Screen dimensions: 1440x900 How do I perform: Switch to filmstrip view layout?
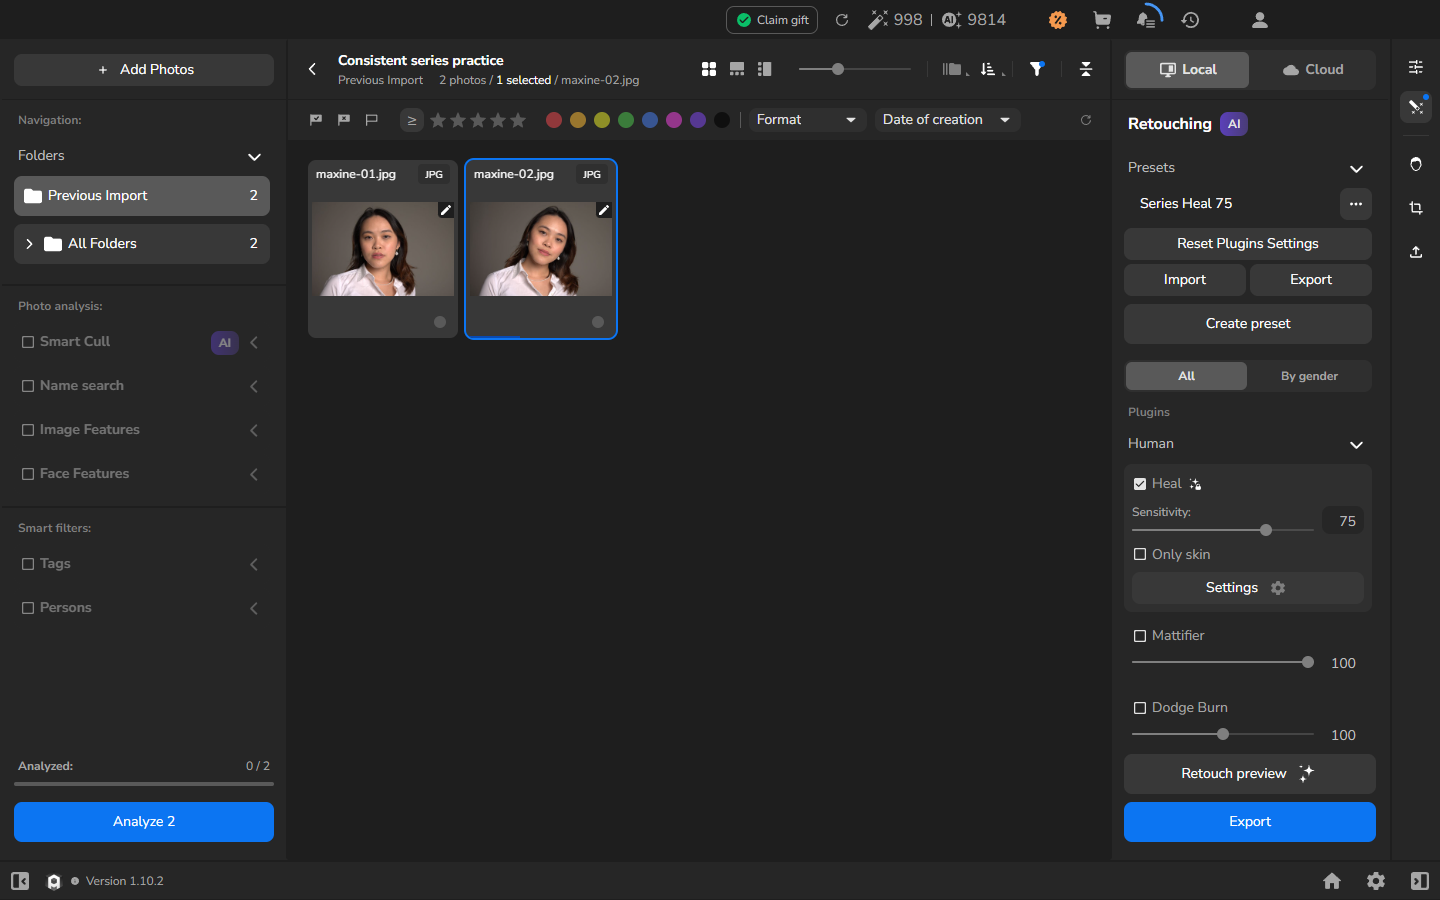pyautogui.click(x=737, y=69)
